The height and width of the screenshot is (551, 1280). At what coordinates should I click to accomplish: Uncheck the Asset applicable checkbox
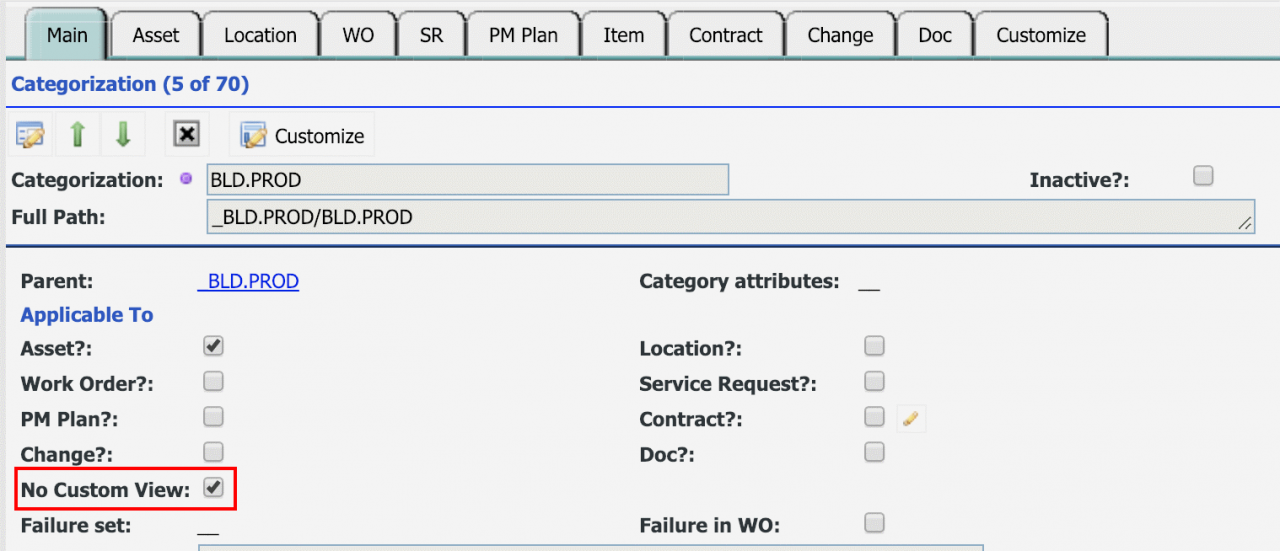click(213, 346)
